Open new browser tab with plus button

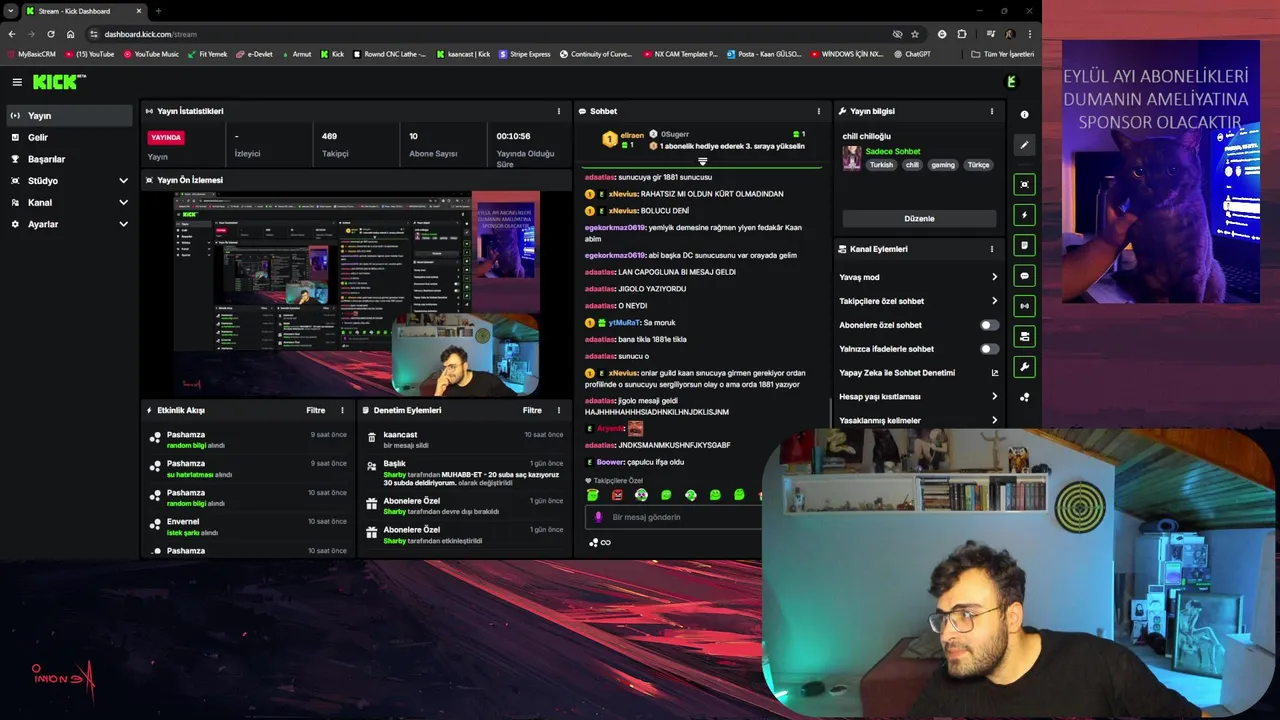tap(158, 11)
